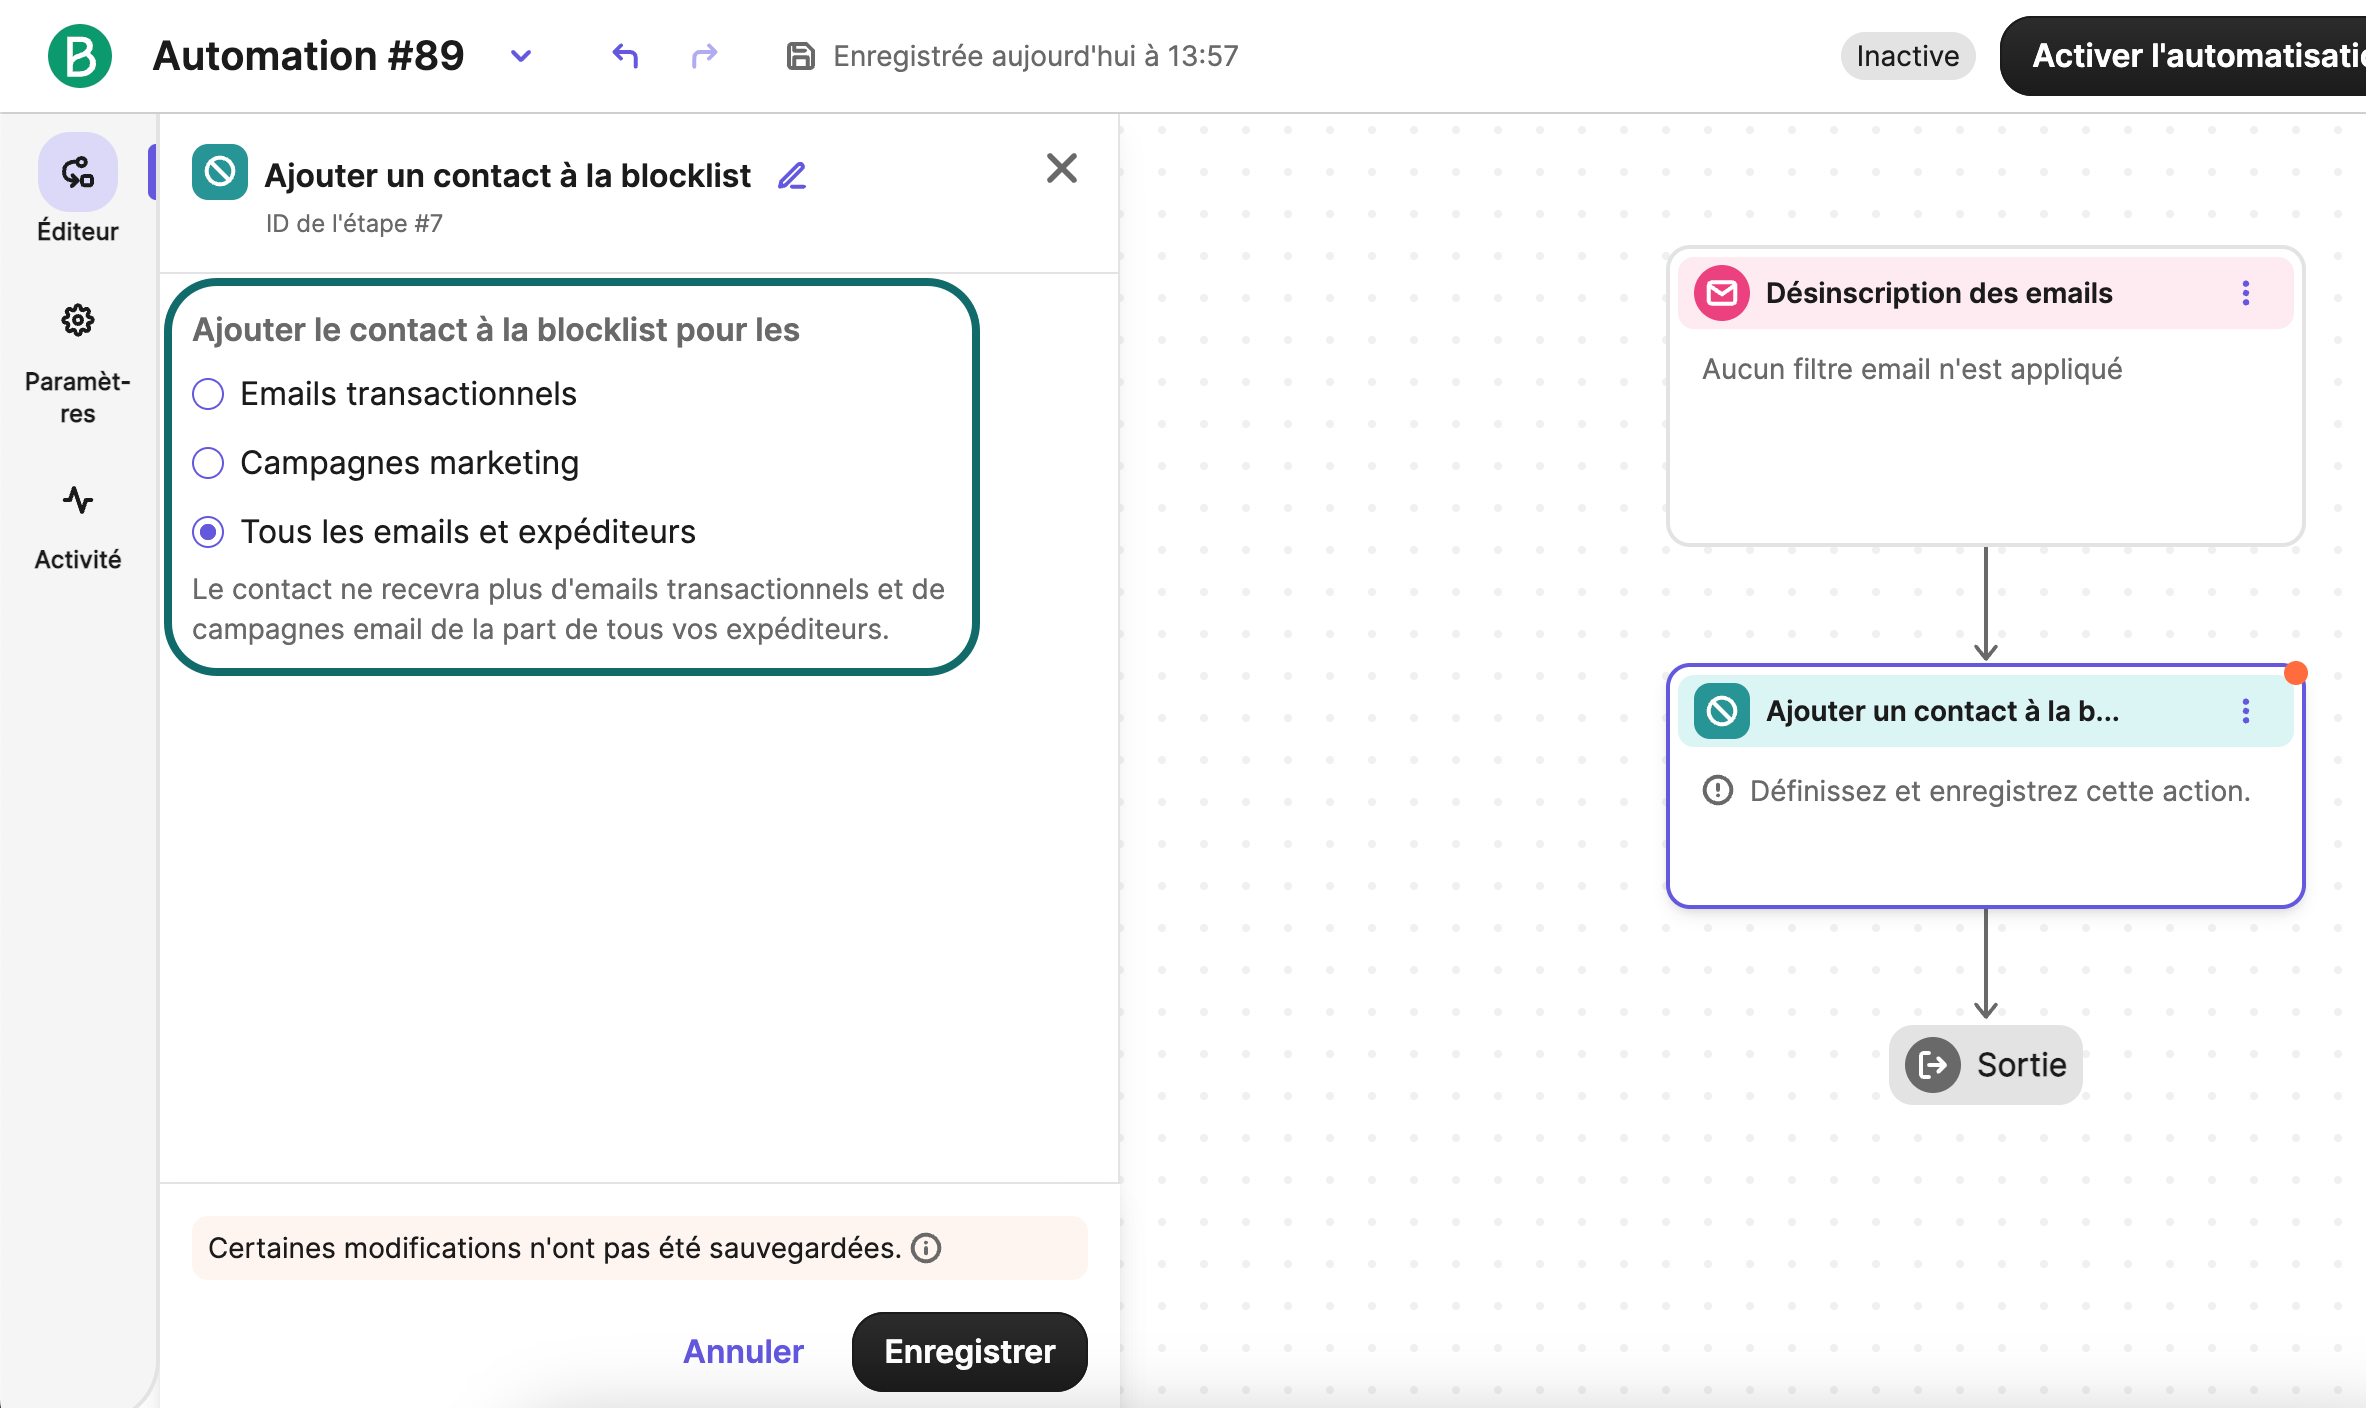Screen dimensions: 2366x1408
Task: Select Emails transactionnels radio option
Action: (x=208, y=394)
